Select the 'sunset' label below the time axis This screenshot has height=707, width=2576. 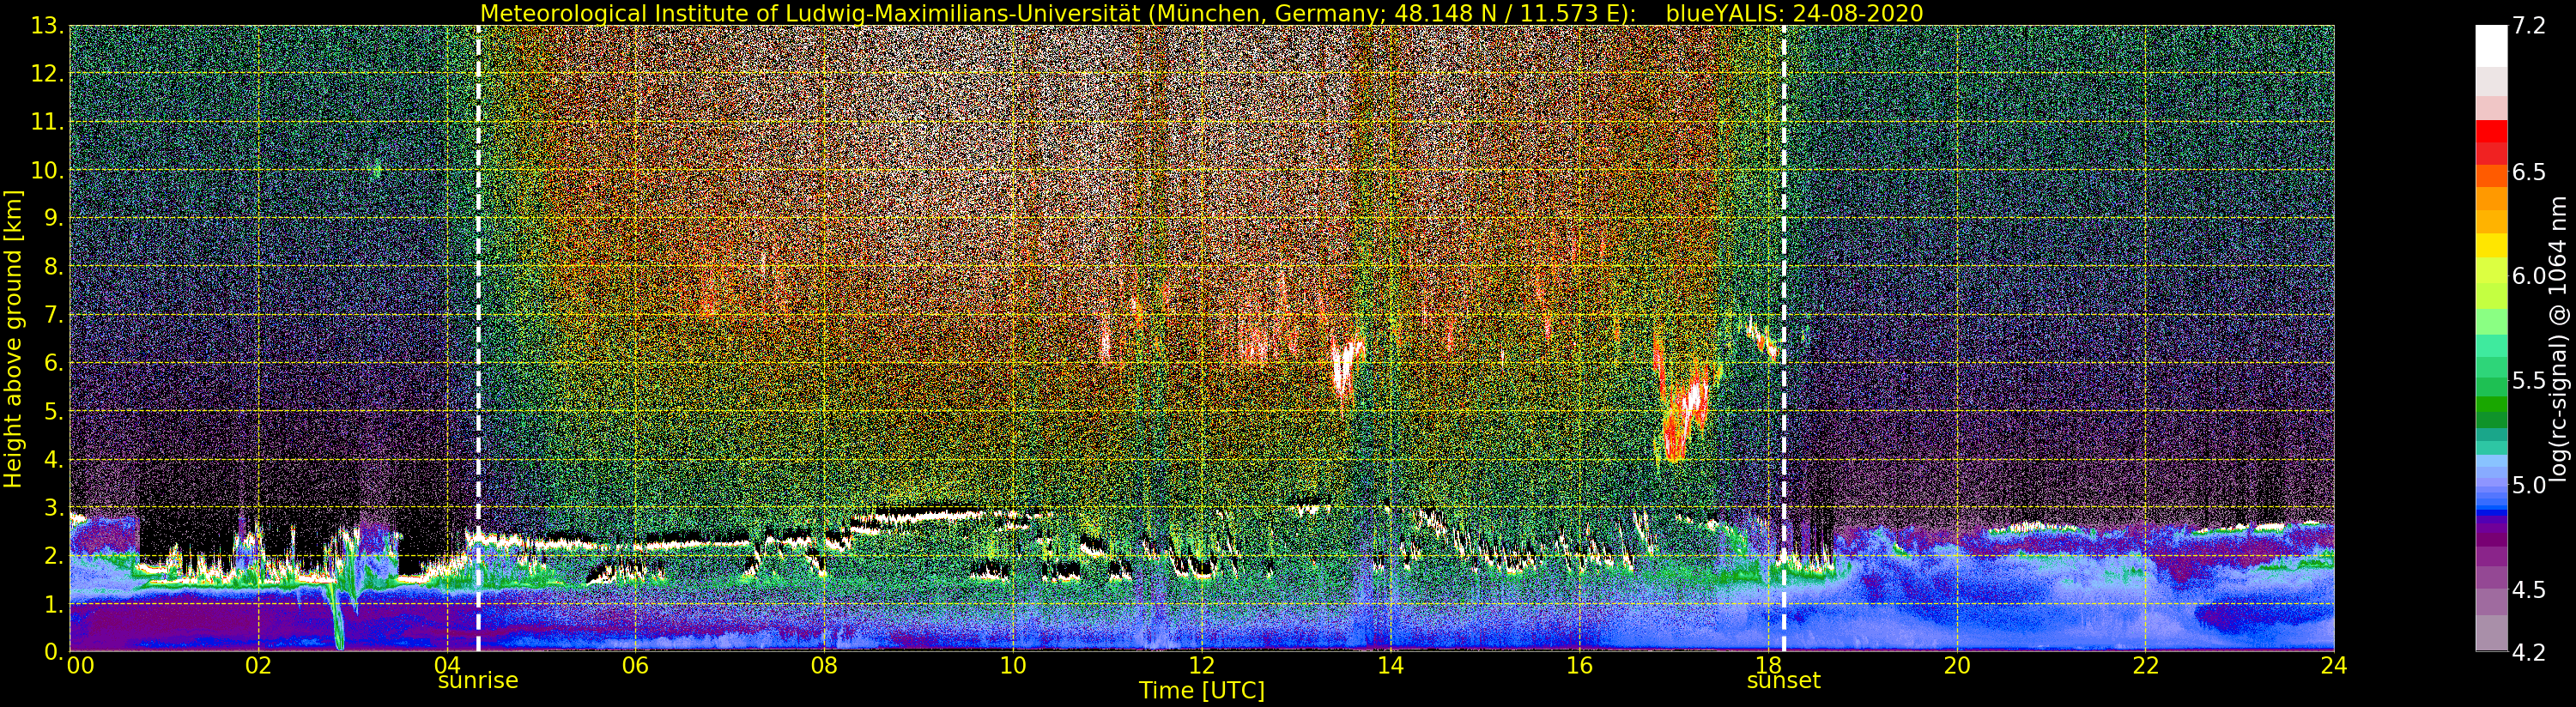tap(1783, 681)
